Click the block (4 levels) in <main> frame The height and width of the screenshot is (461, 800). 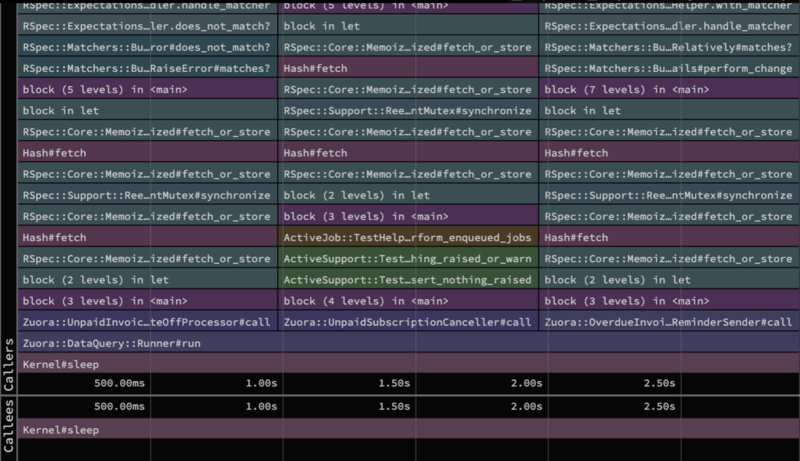(408, 301)
